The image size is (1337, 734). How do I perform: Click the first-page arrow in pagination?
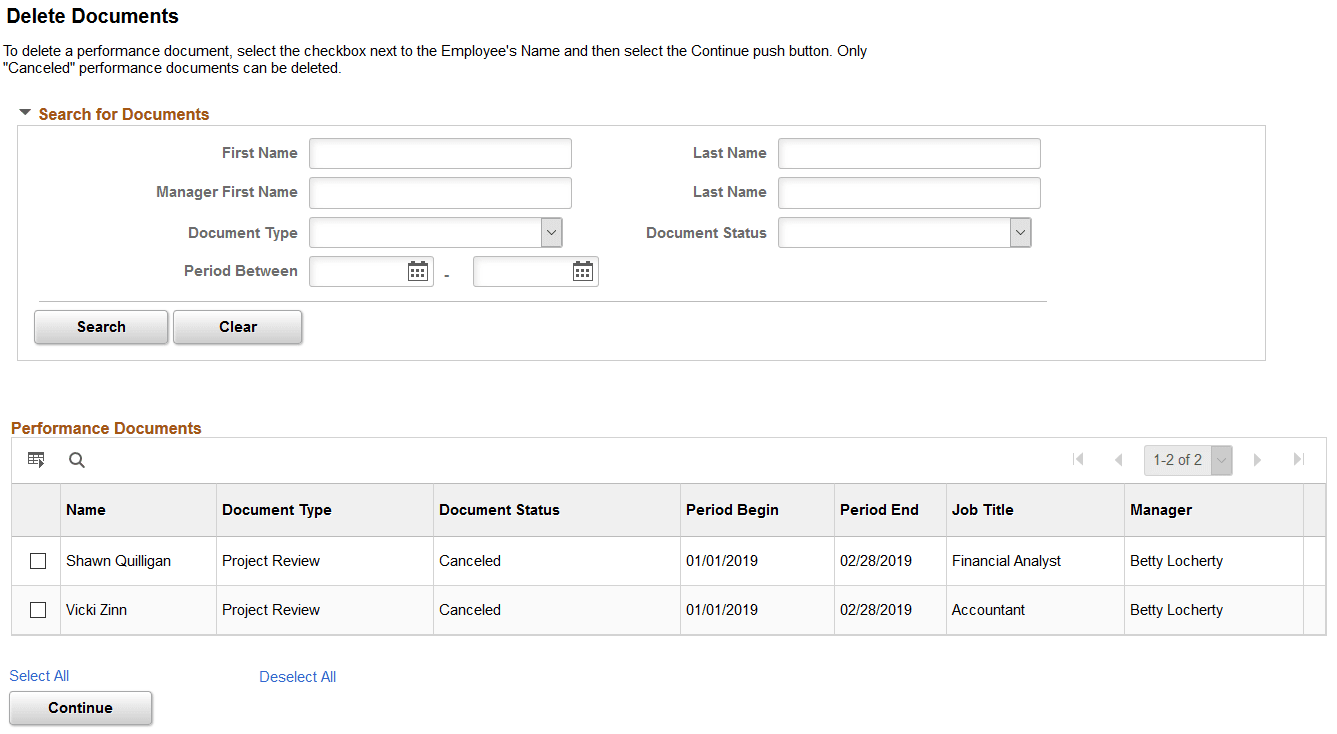1078,459
